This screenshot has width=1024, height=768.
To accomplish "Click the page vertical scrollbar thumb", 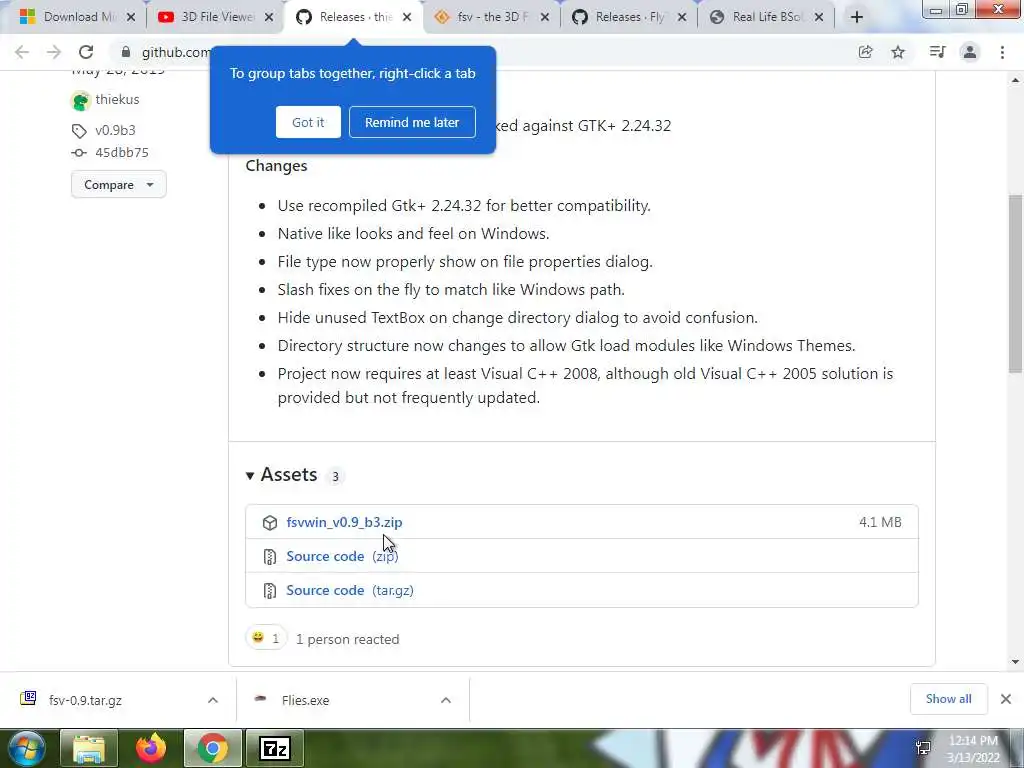I will [x=1015, y=284].
